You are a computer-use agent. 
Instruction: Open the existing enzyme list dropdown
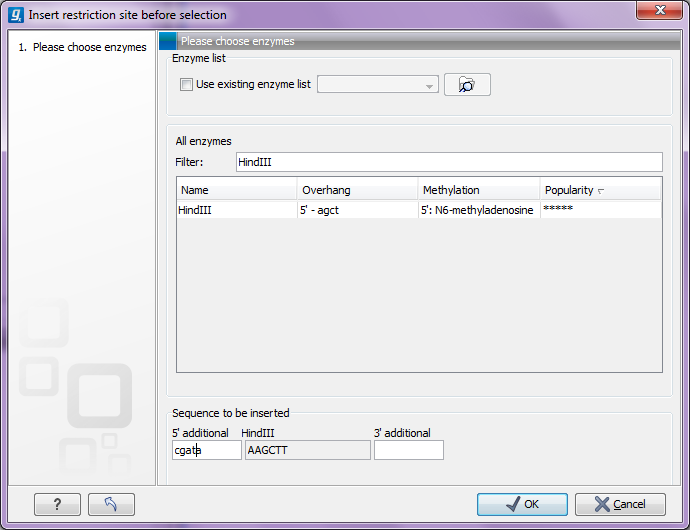point(378,85)
